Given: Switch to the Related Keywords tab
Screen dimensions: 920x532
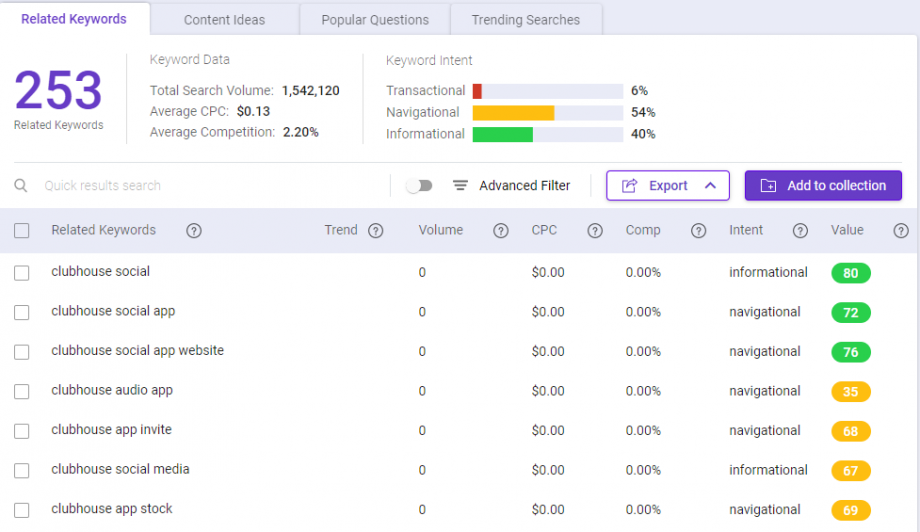Looking at the screenshot, I should pyautogui.click(x=74, y=19).
